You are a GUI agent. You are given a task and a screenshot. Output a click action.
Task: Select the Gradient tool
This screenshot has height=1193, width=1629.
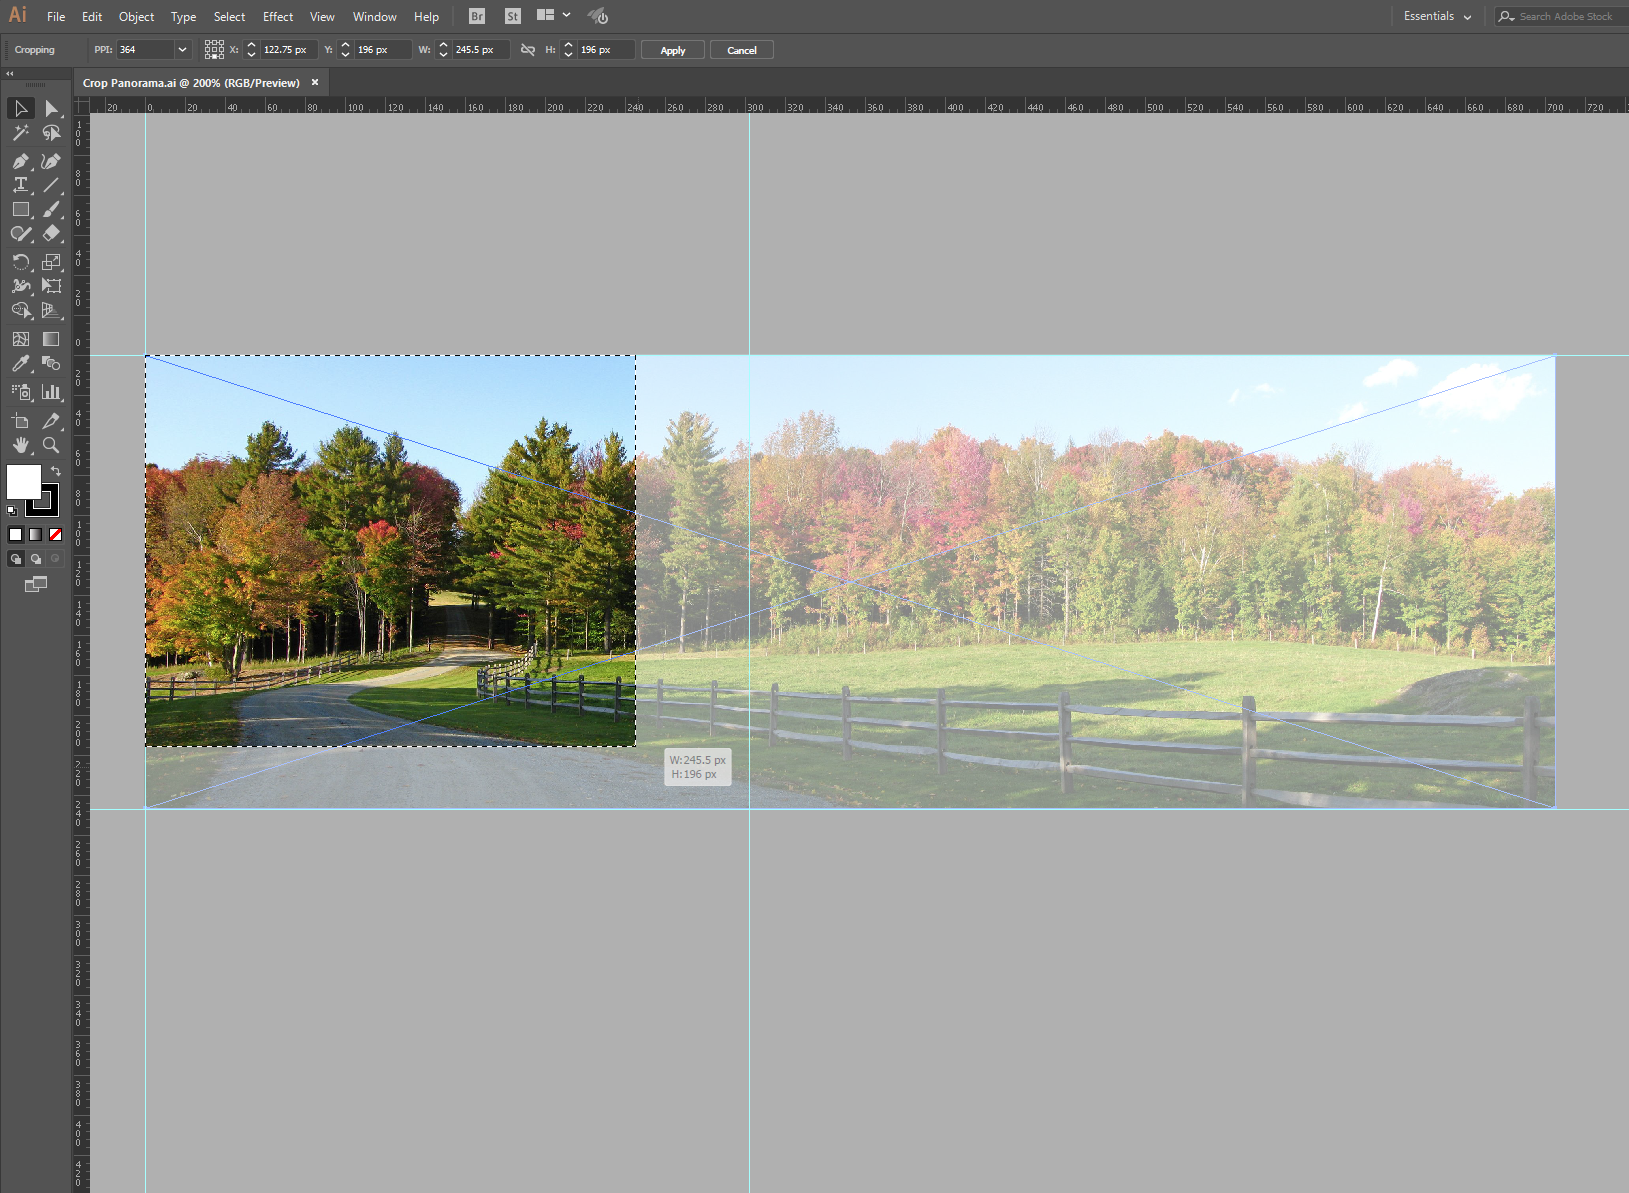click(52, 339)
